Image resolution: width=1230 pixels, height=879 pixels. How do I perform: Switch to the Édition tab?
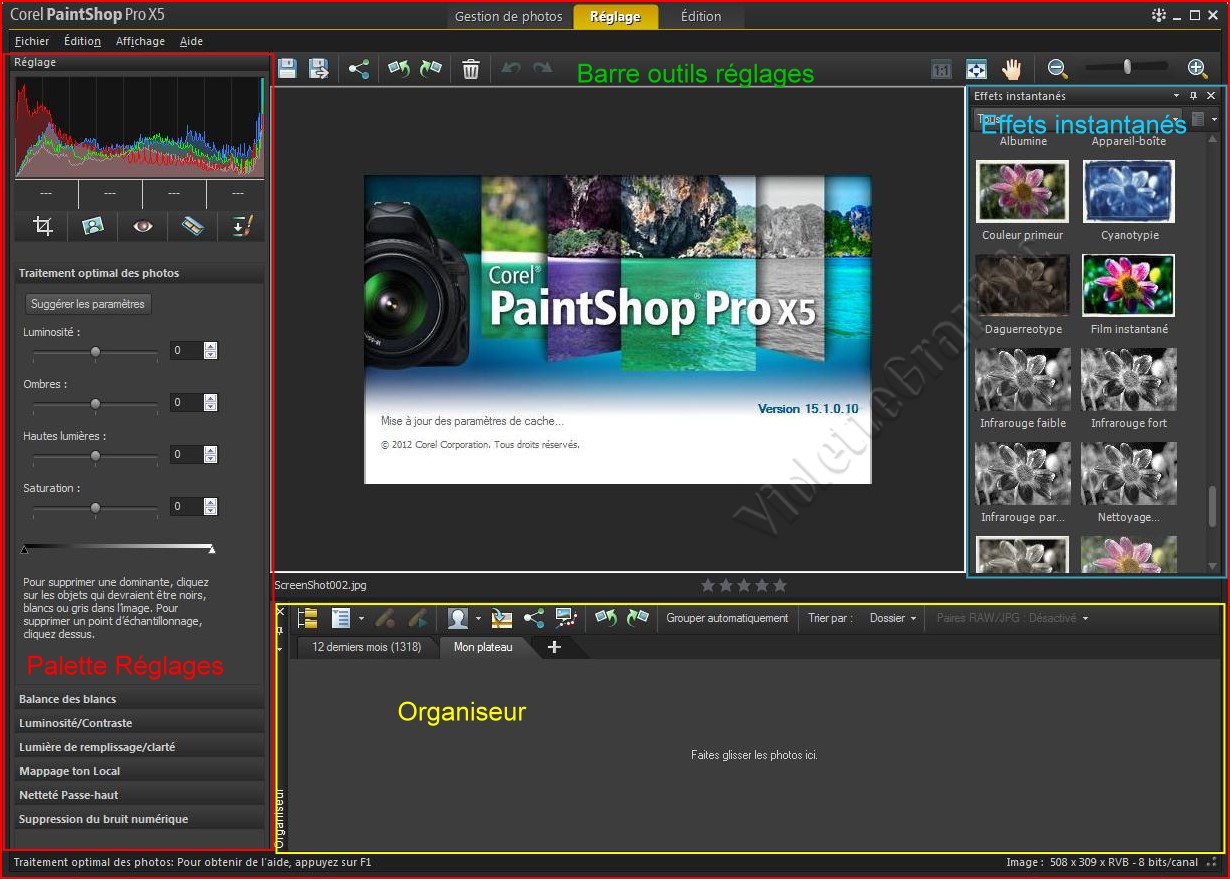pyautogui.click(x=701, y=16)
